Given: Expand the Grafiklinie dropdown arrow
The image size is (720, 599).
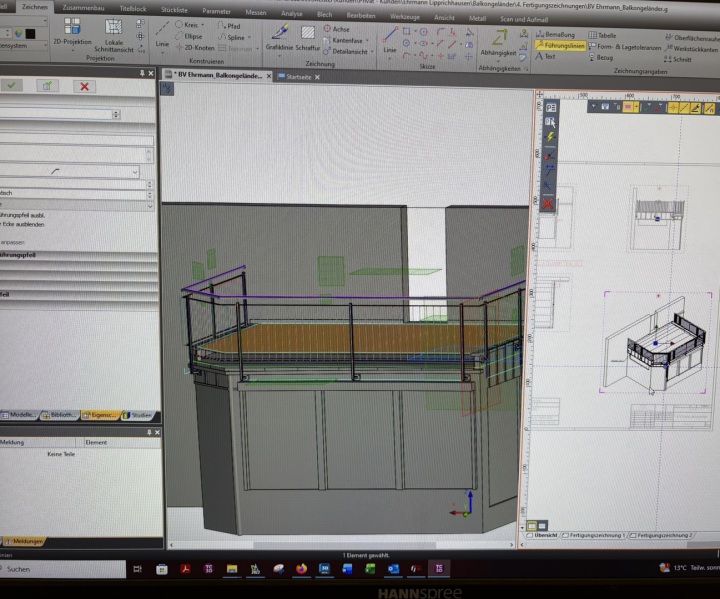Looking at the screenshot, I should click(x=279, y=56).
